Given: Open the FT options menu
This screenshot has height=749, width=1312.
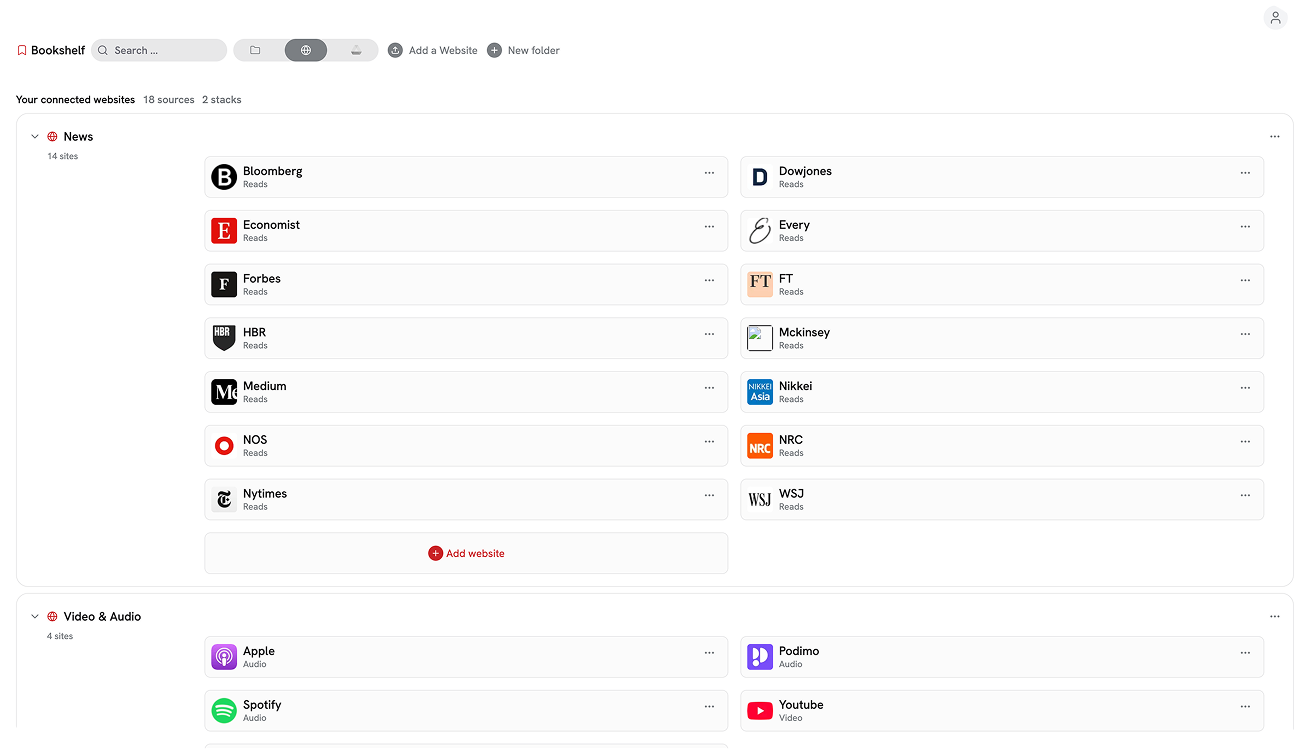Looking at the screenshot, I should (1245, 281).
